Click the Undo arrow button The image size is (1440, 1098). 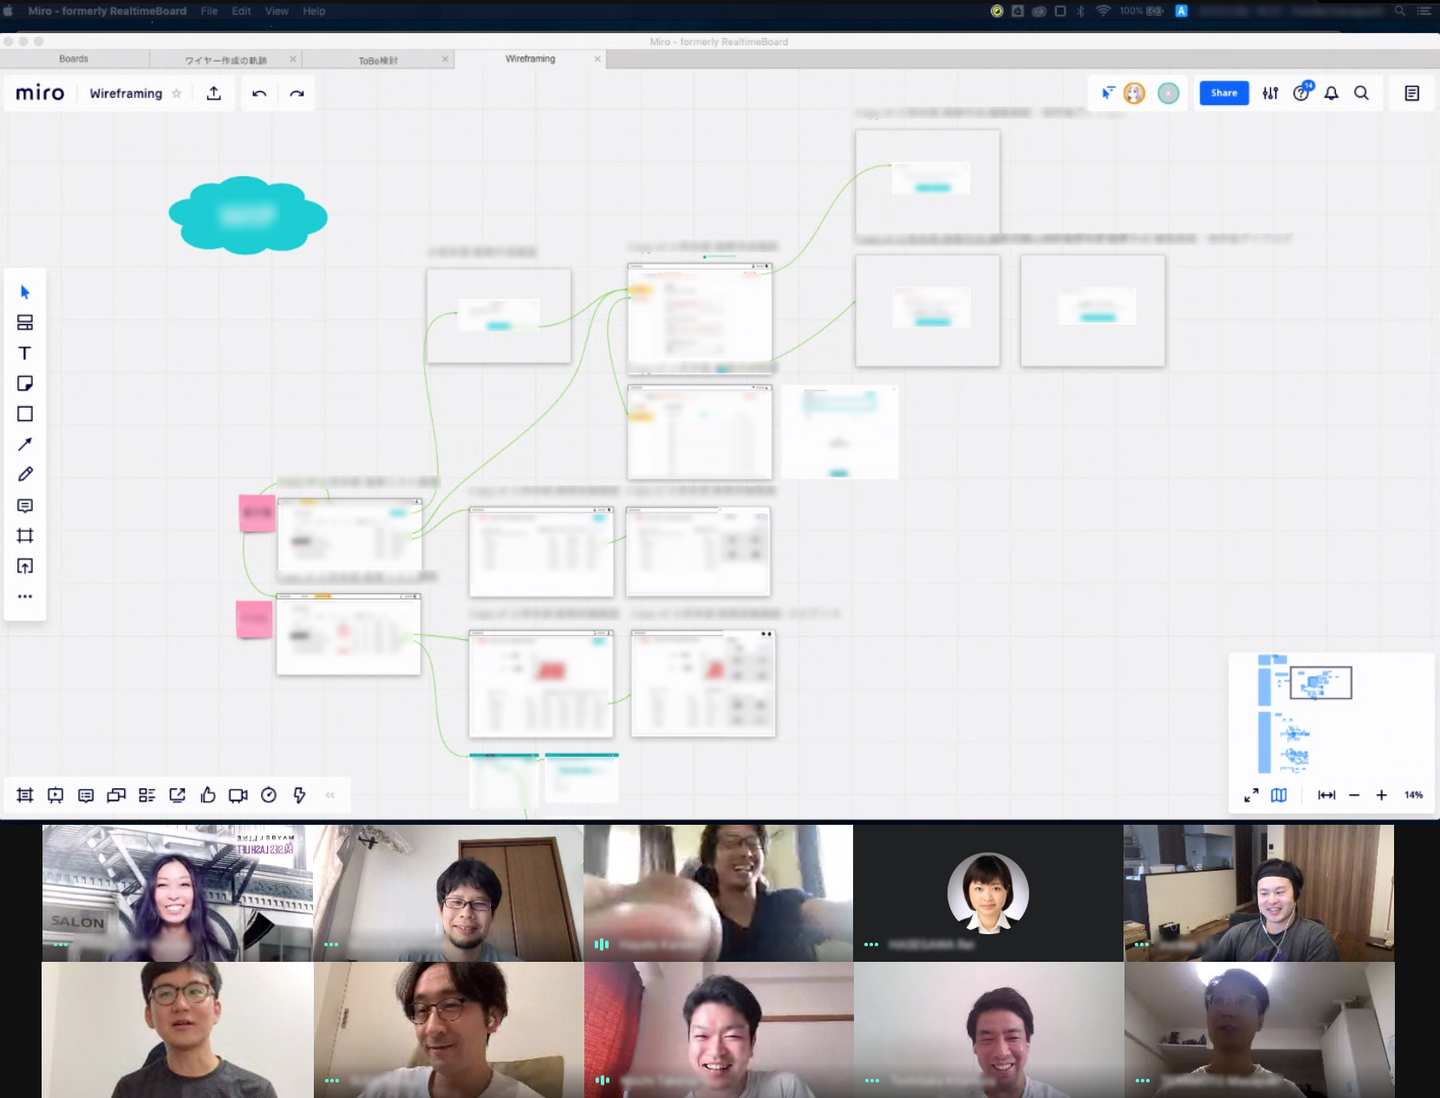click(259, 93)
